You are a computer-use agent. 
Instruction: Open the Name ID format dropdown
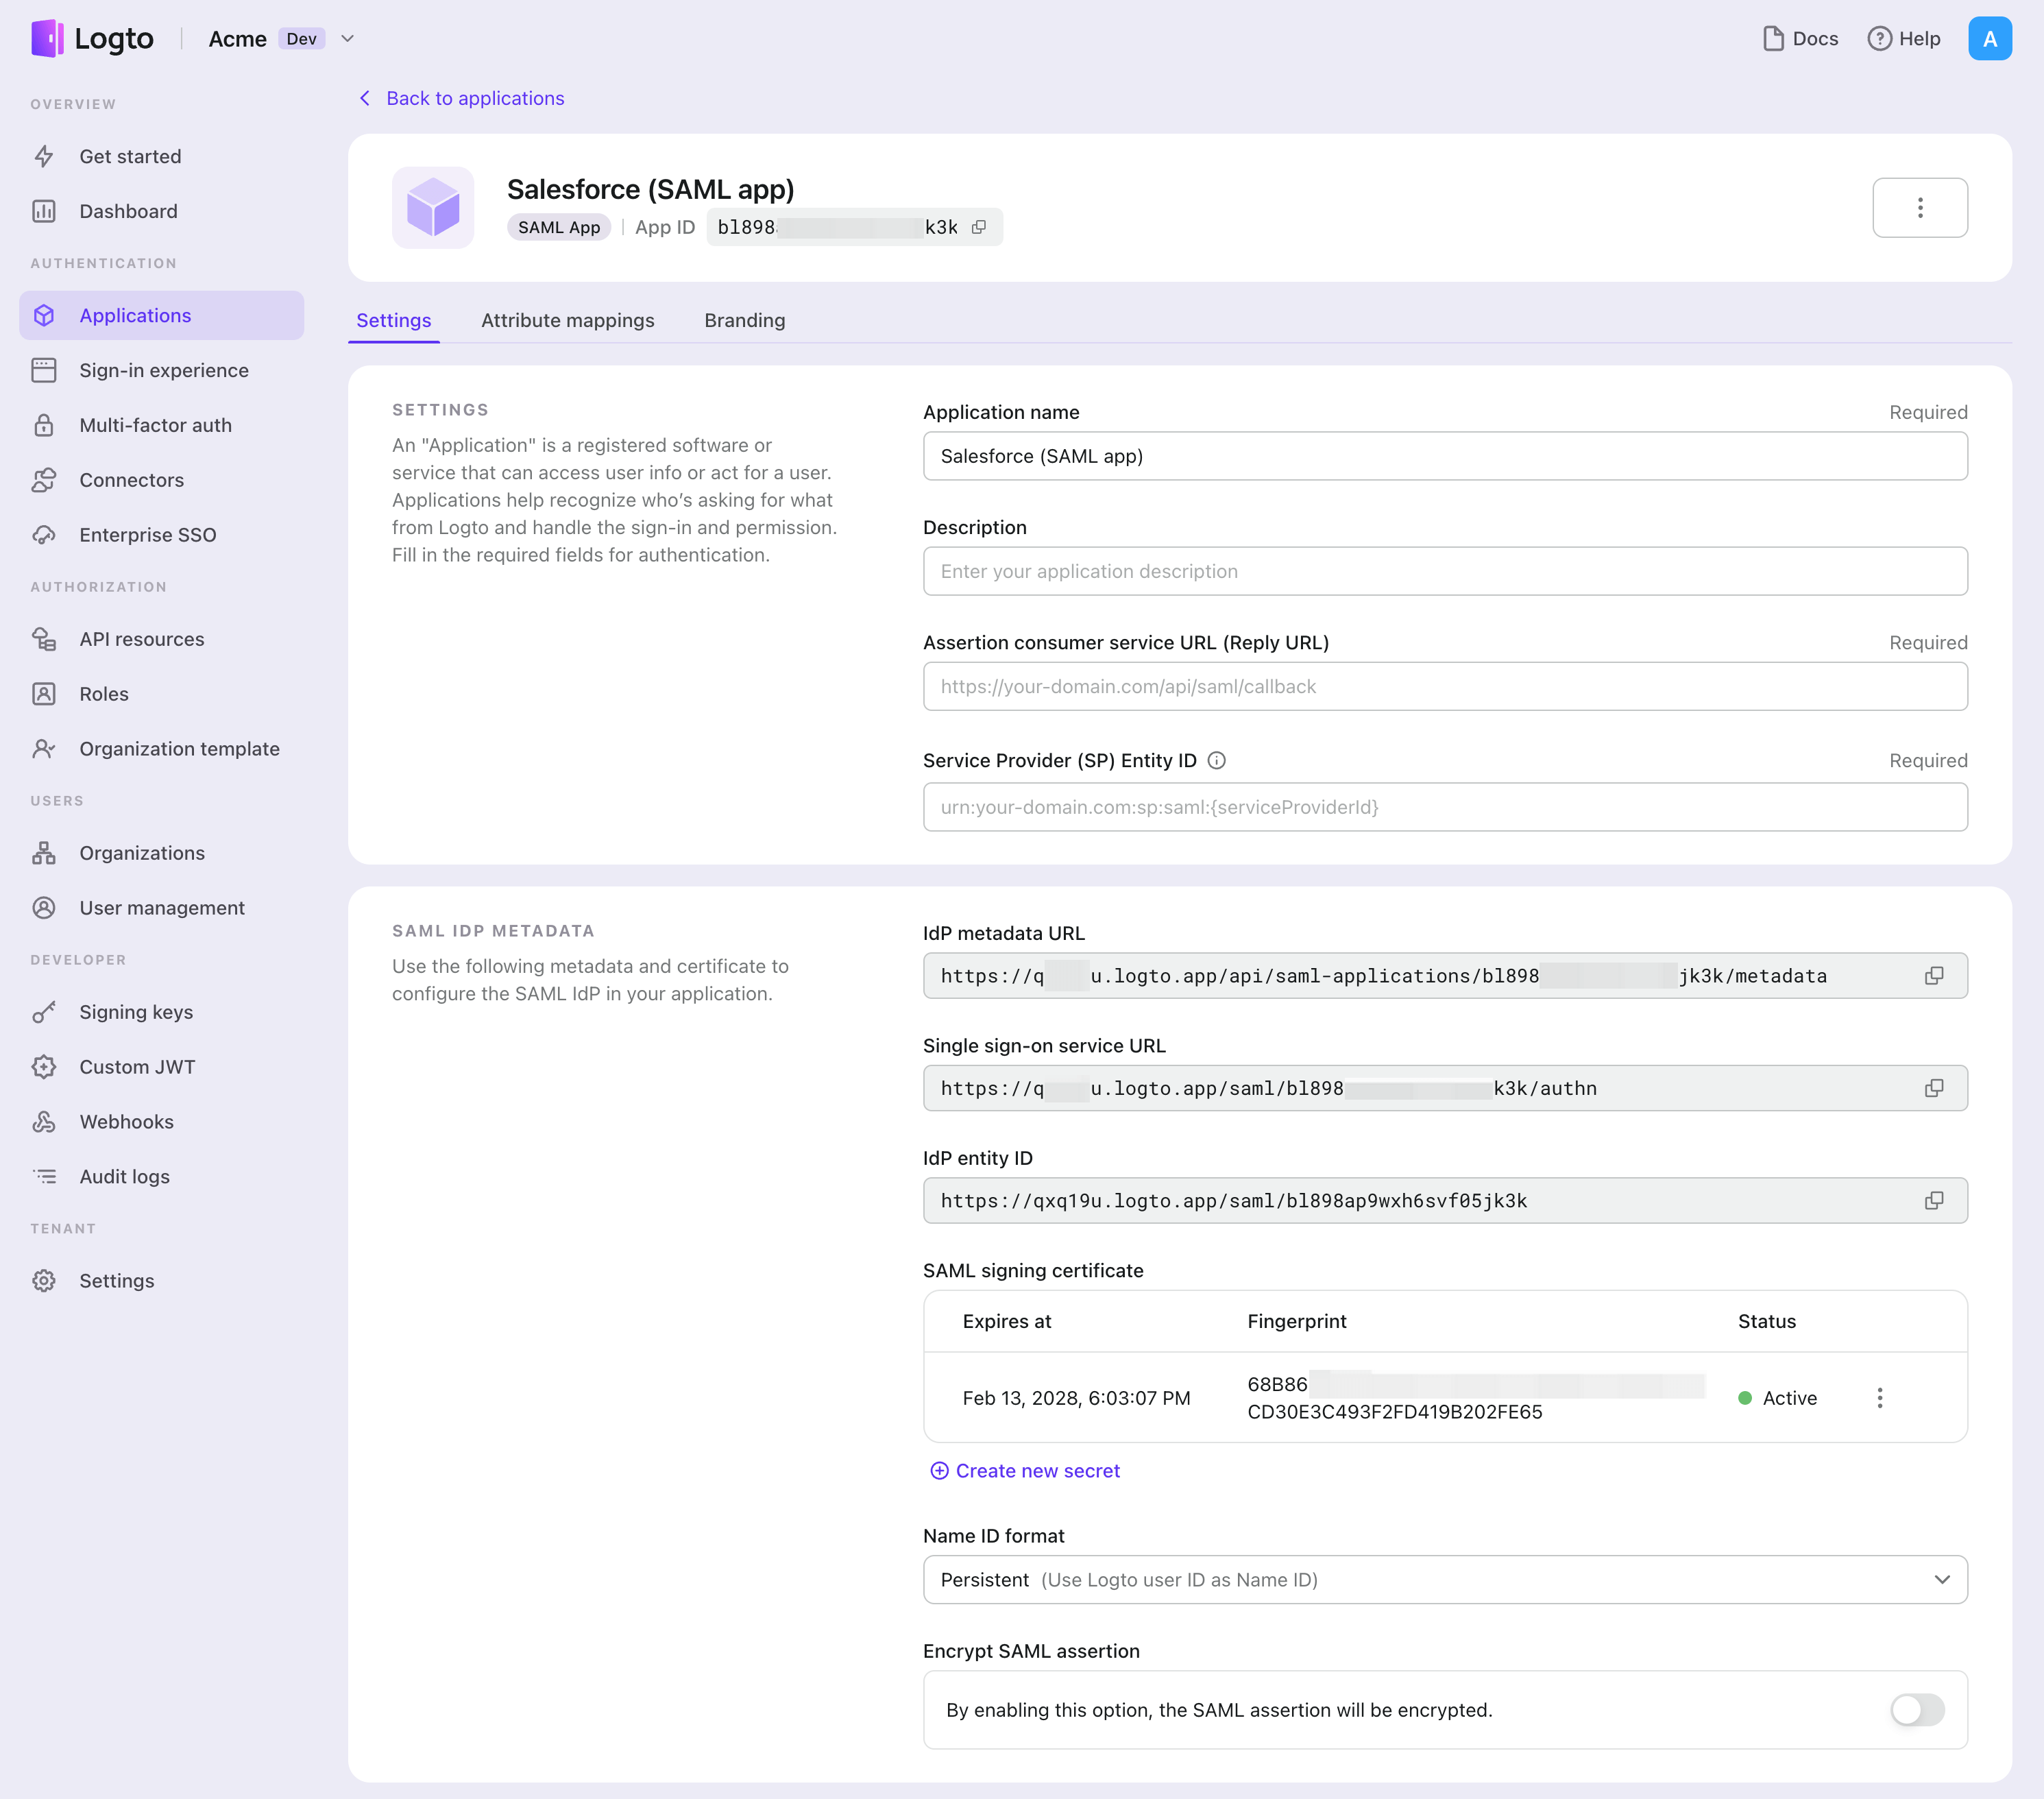click(x=1445, y=1579)
